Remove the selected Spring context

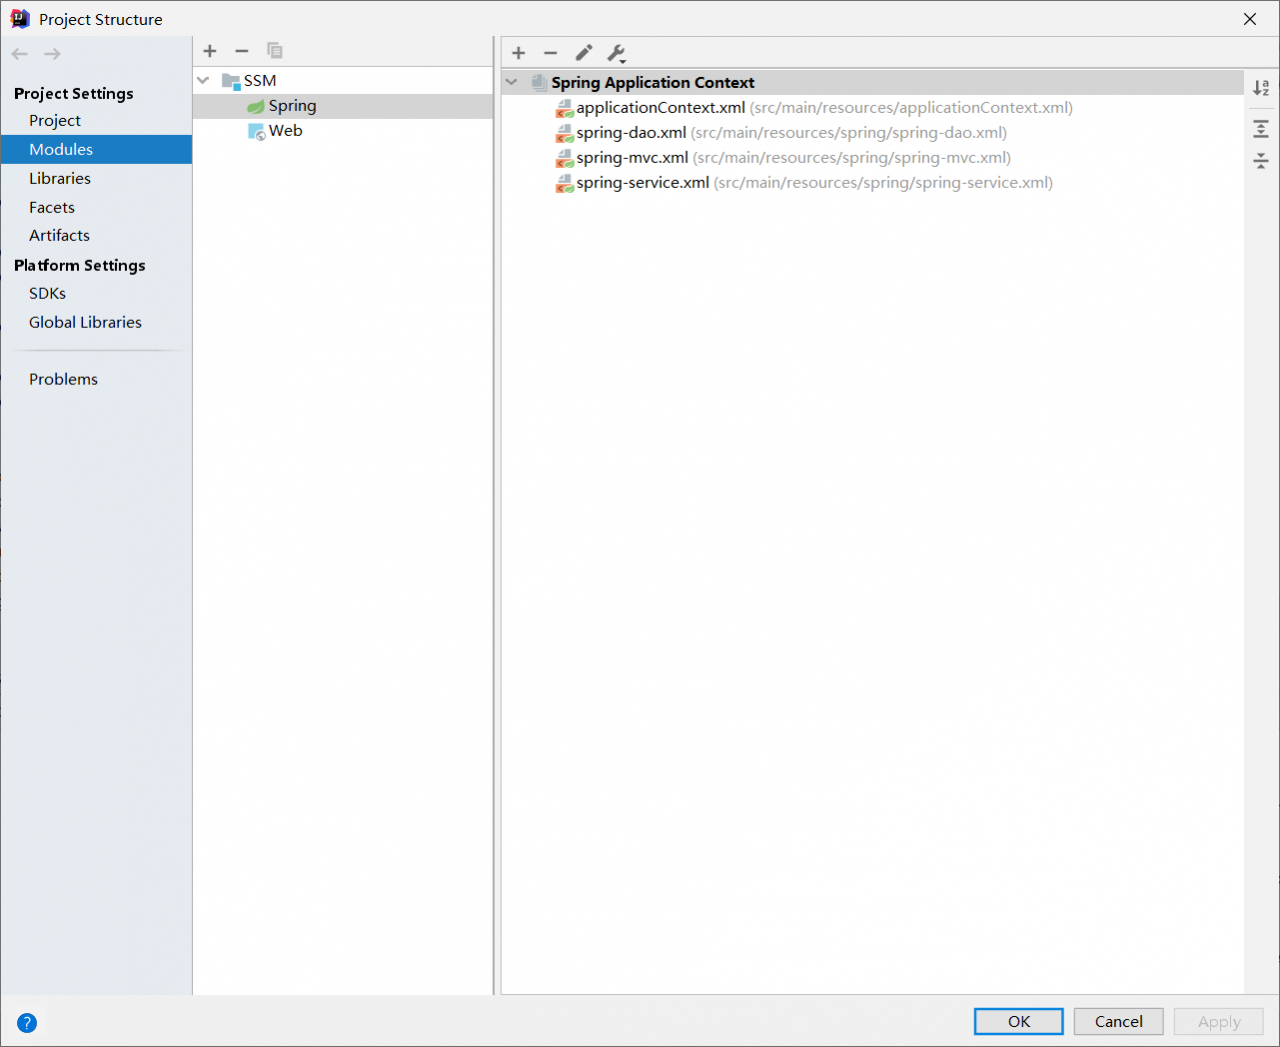point(551,53)
